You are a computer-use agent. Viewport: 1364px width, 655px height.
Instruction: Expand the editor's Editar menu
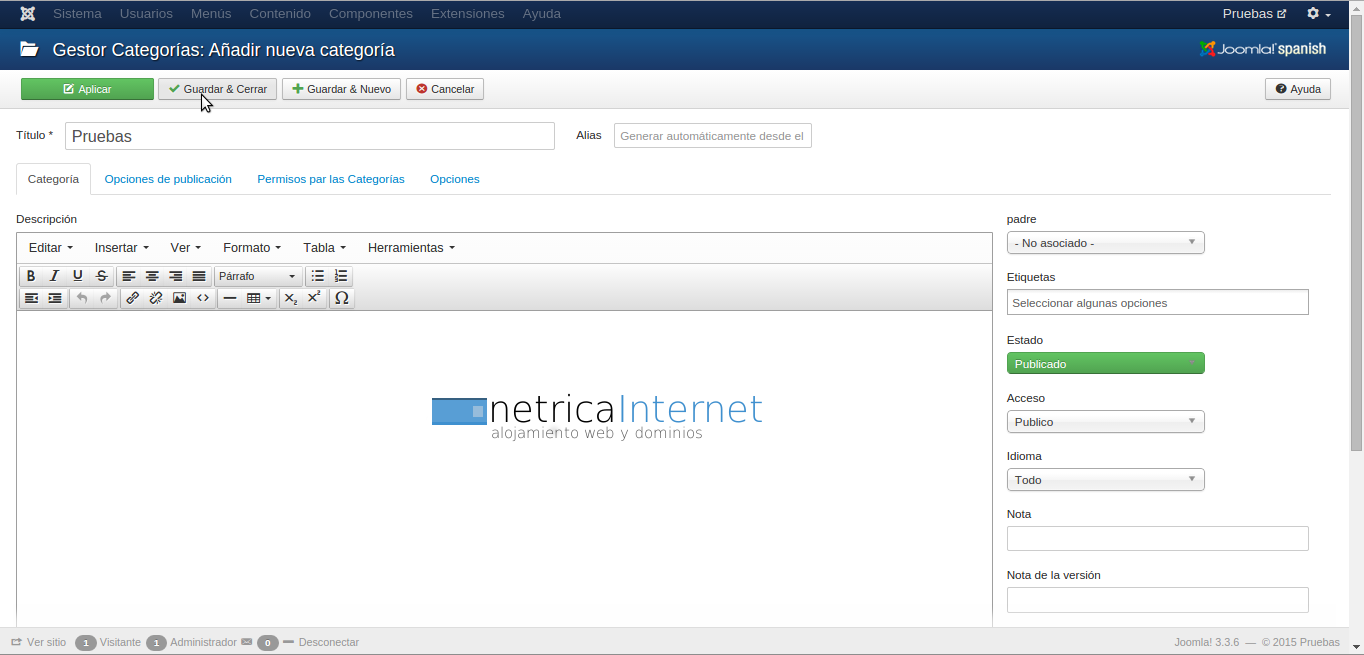coord(51,248)
